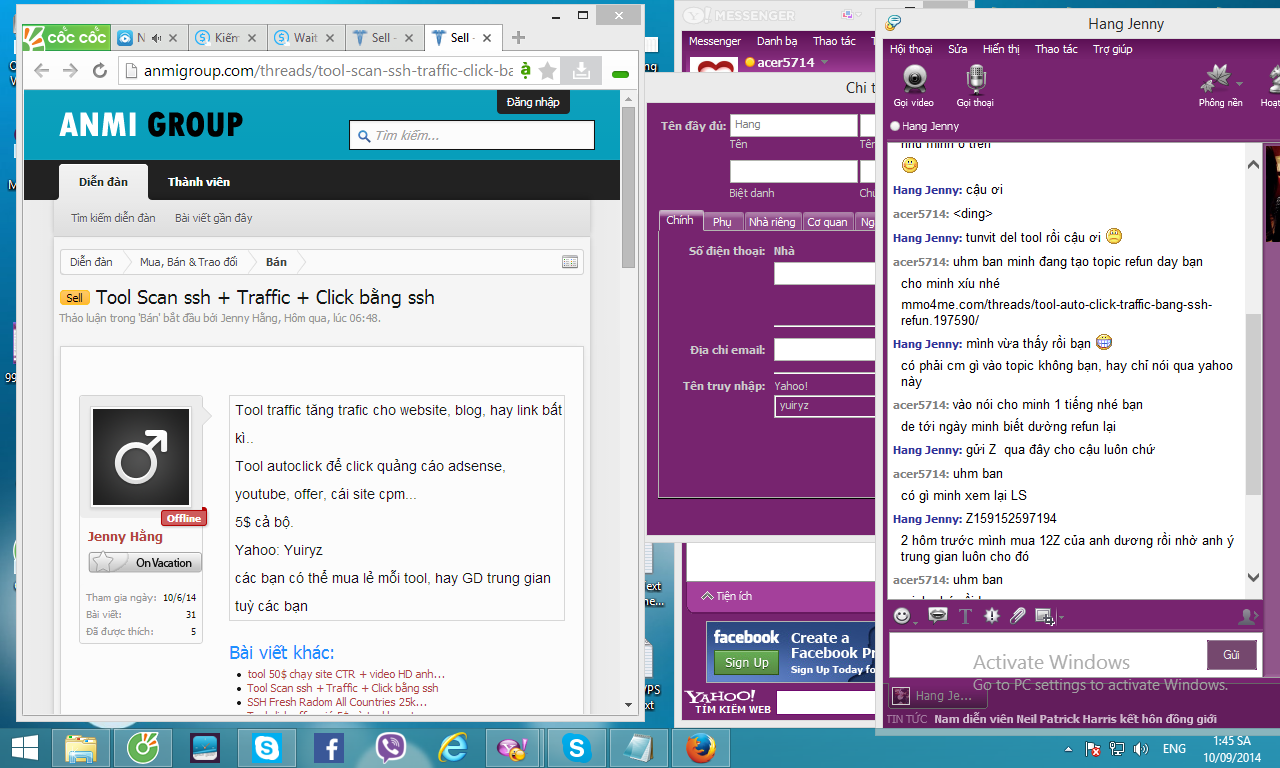Open the Trợ giúp menu

[x=1112, y=49]
